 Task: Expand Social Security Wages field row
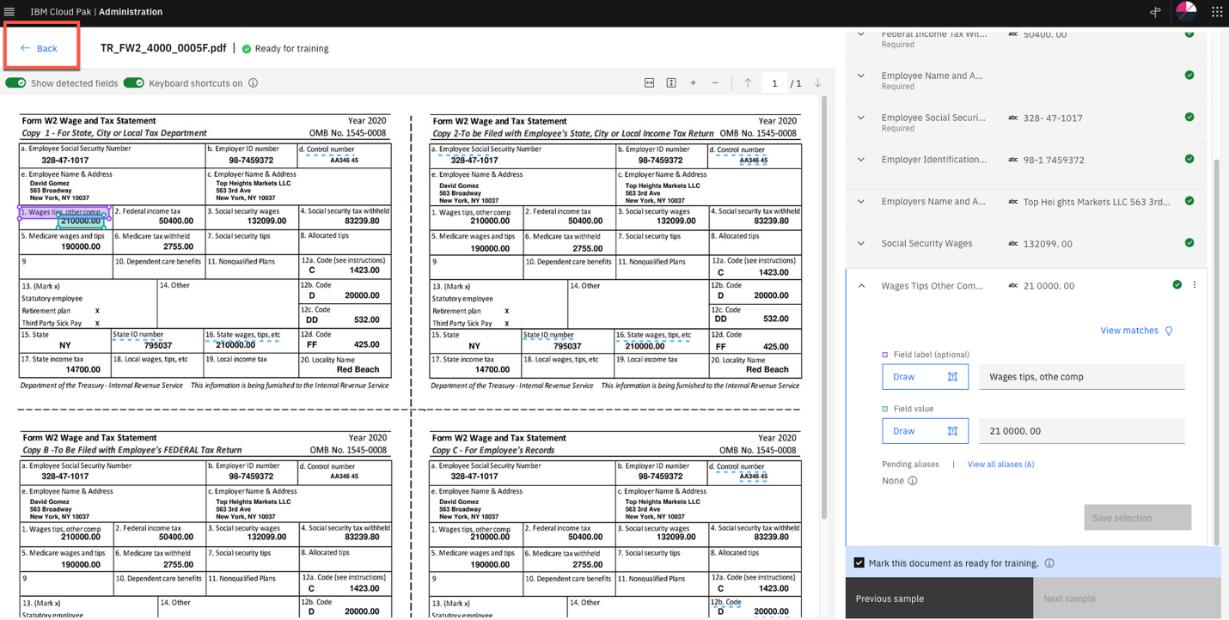[x=862, y=243]
